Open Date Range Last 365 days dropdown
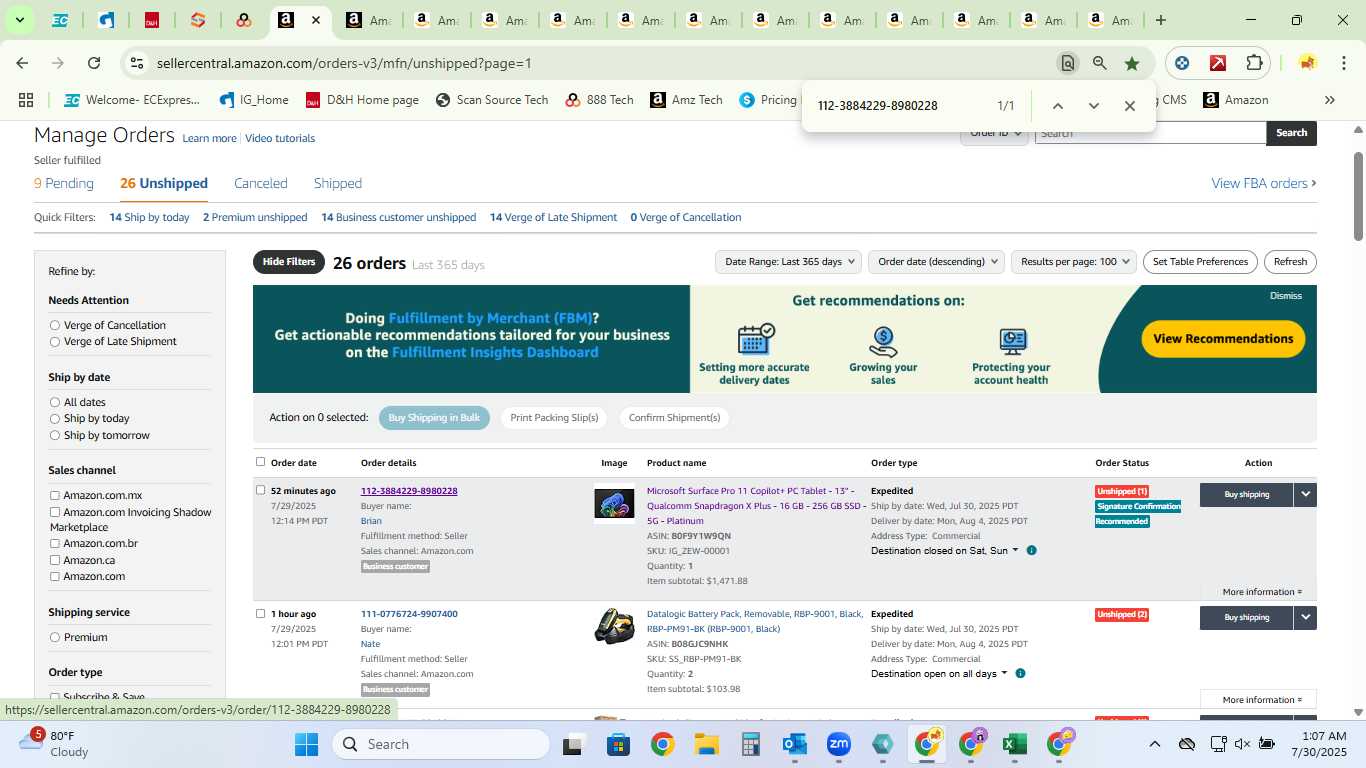The image size is (1366, 768). pos(788,262)
